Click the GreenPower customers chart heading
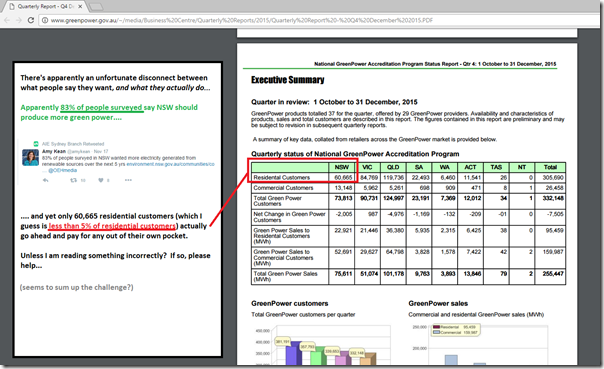604x369 pixels. pos(290,304)
